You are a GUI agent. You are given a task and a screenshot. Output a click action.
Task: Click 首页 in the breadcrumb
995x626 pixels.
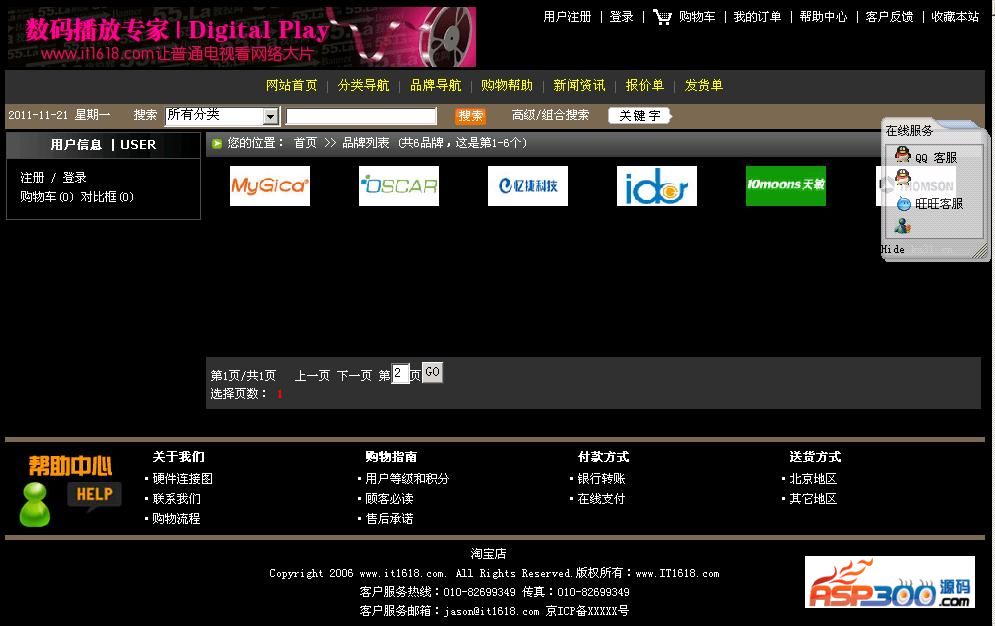pyautogui.click(x=305, y=143)
